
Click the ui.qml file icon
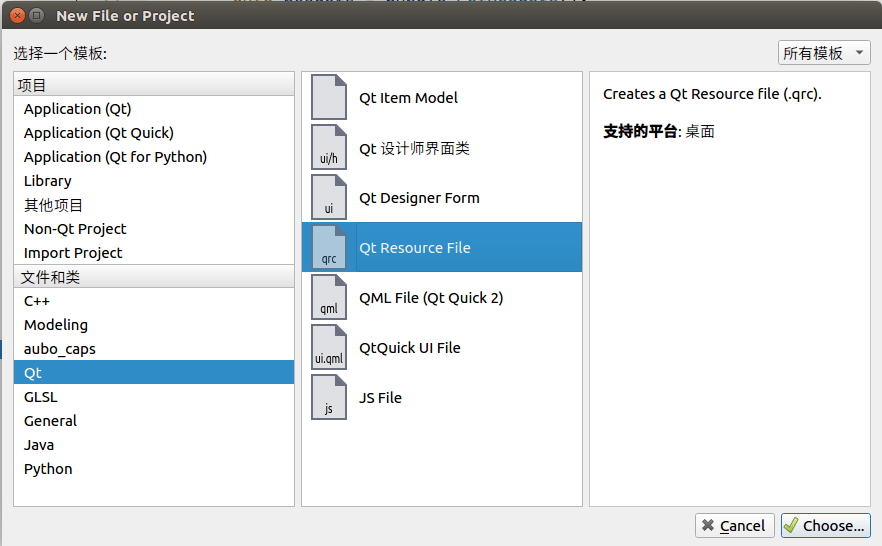pyautogui.click(x=329, y=348)
